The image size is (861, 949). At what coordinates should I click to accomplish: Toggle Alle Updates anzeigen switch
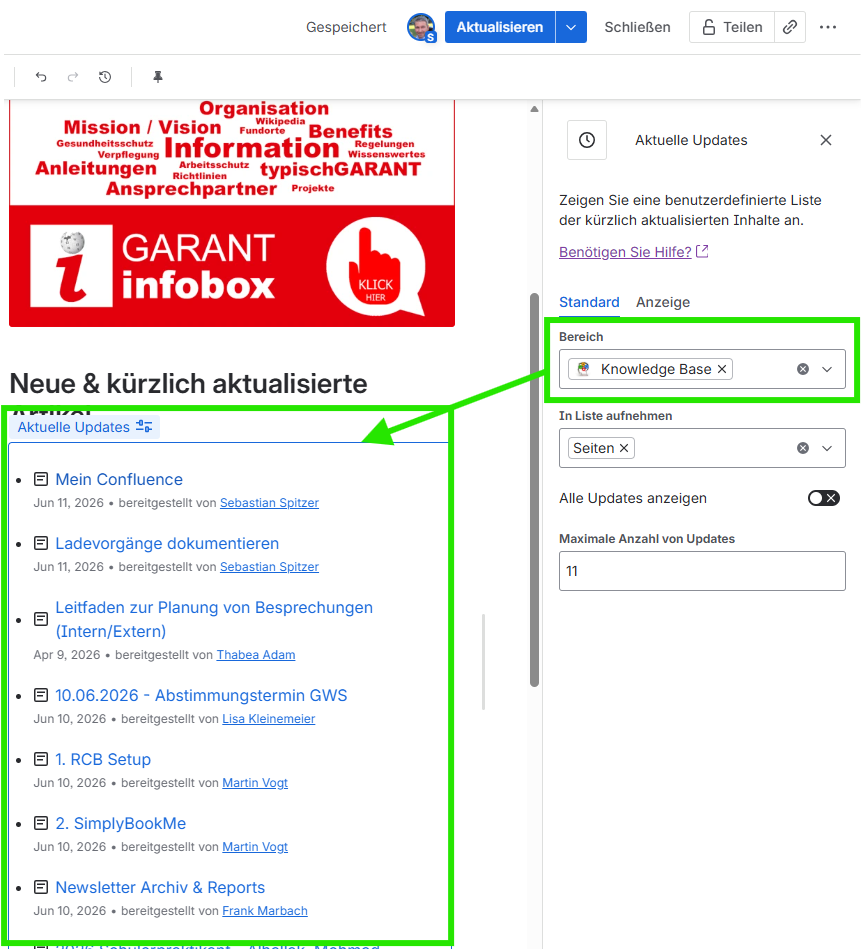823,498
